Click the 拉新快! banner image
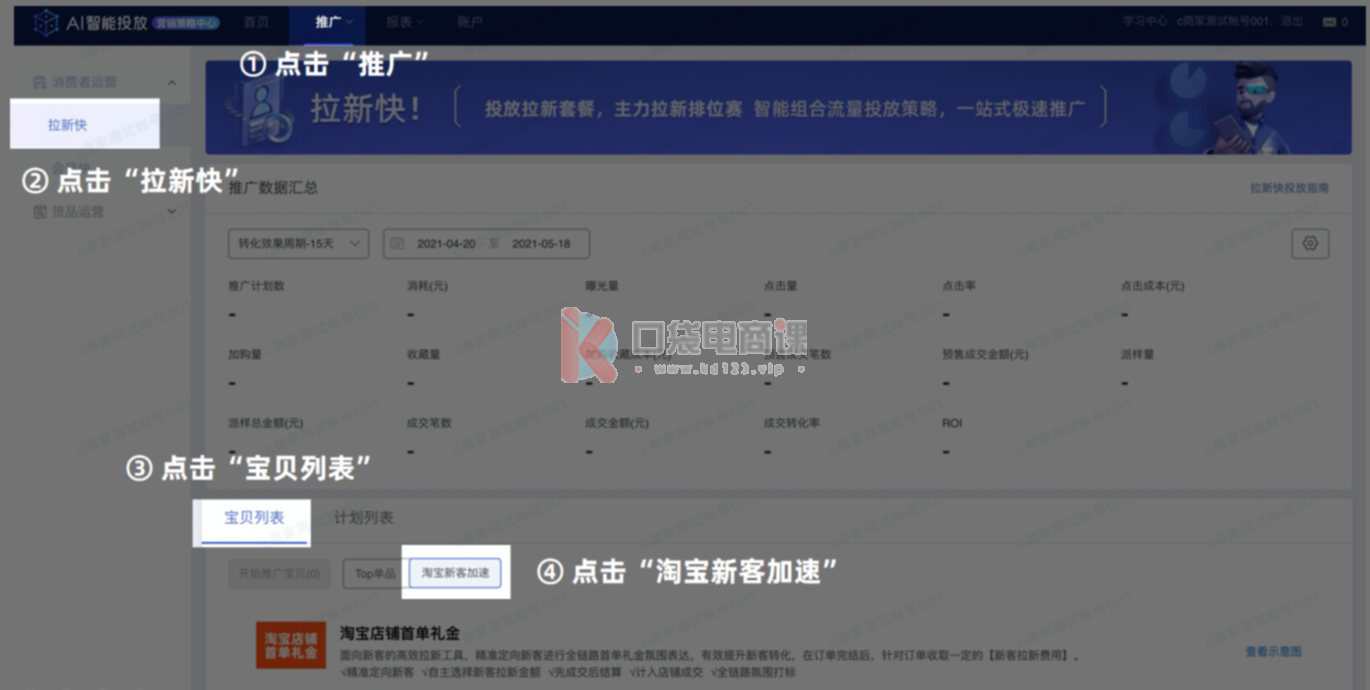 pyautogui.click(x=779, y=106)
